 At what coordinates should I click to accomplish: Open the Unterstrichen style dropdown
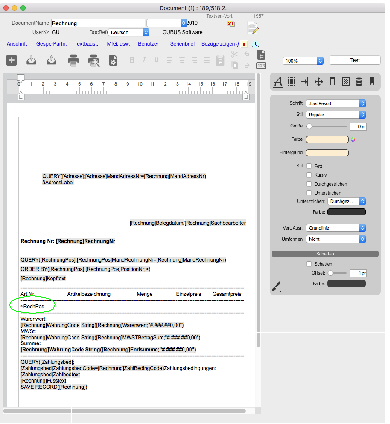(347, 201)
